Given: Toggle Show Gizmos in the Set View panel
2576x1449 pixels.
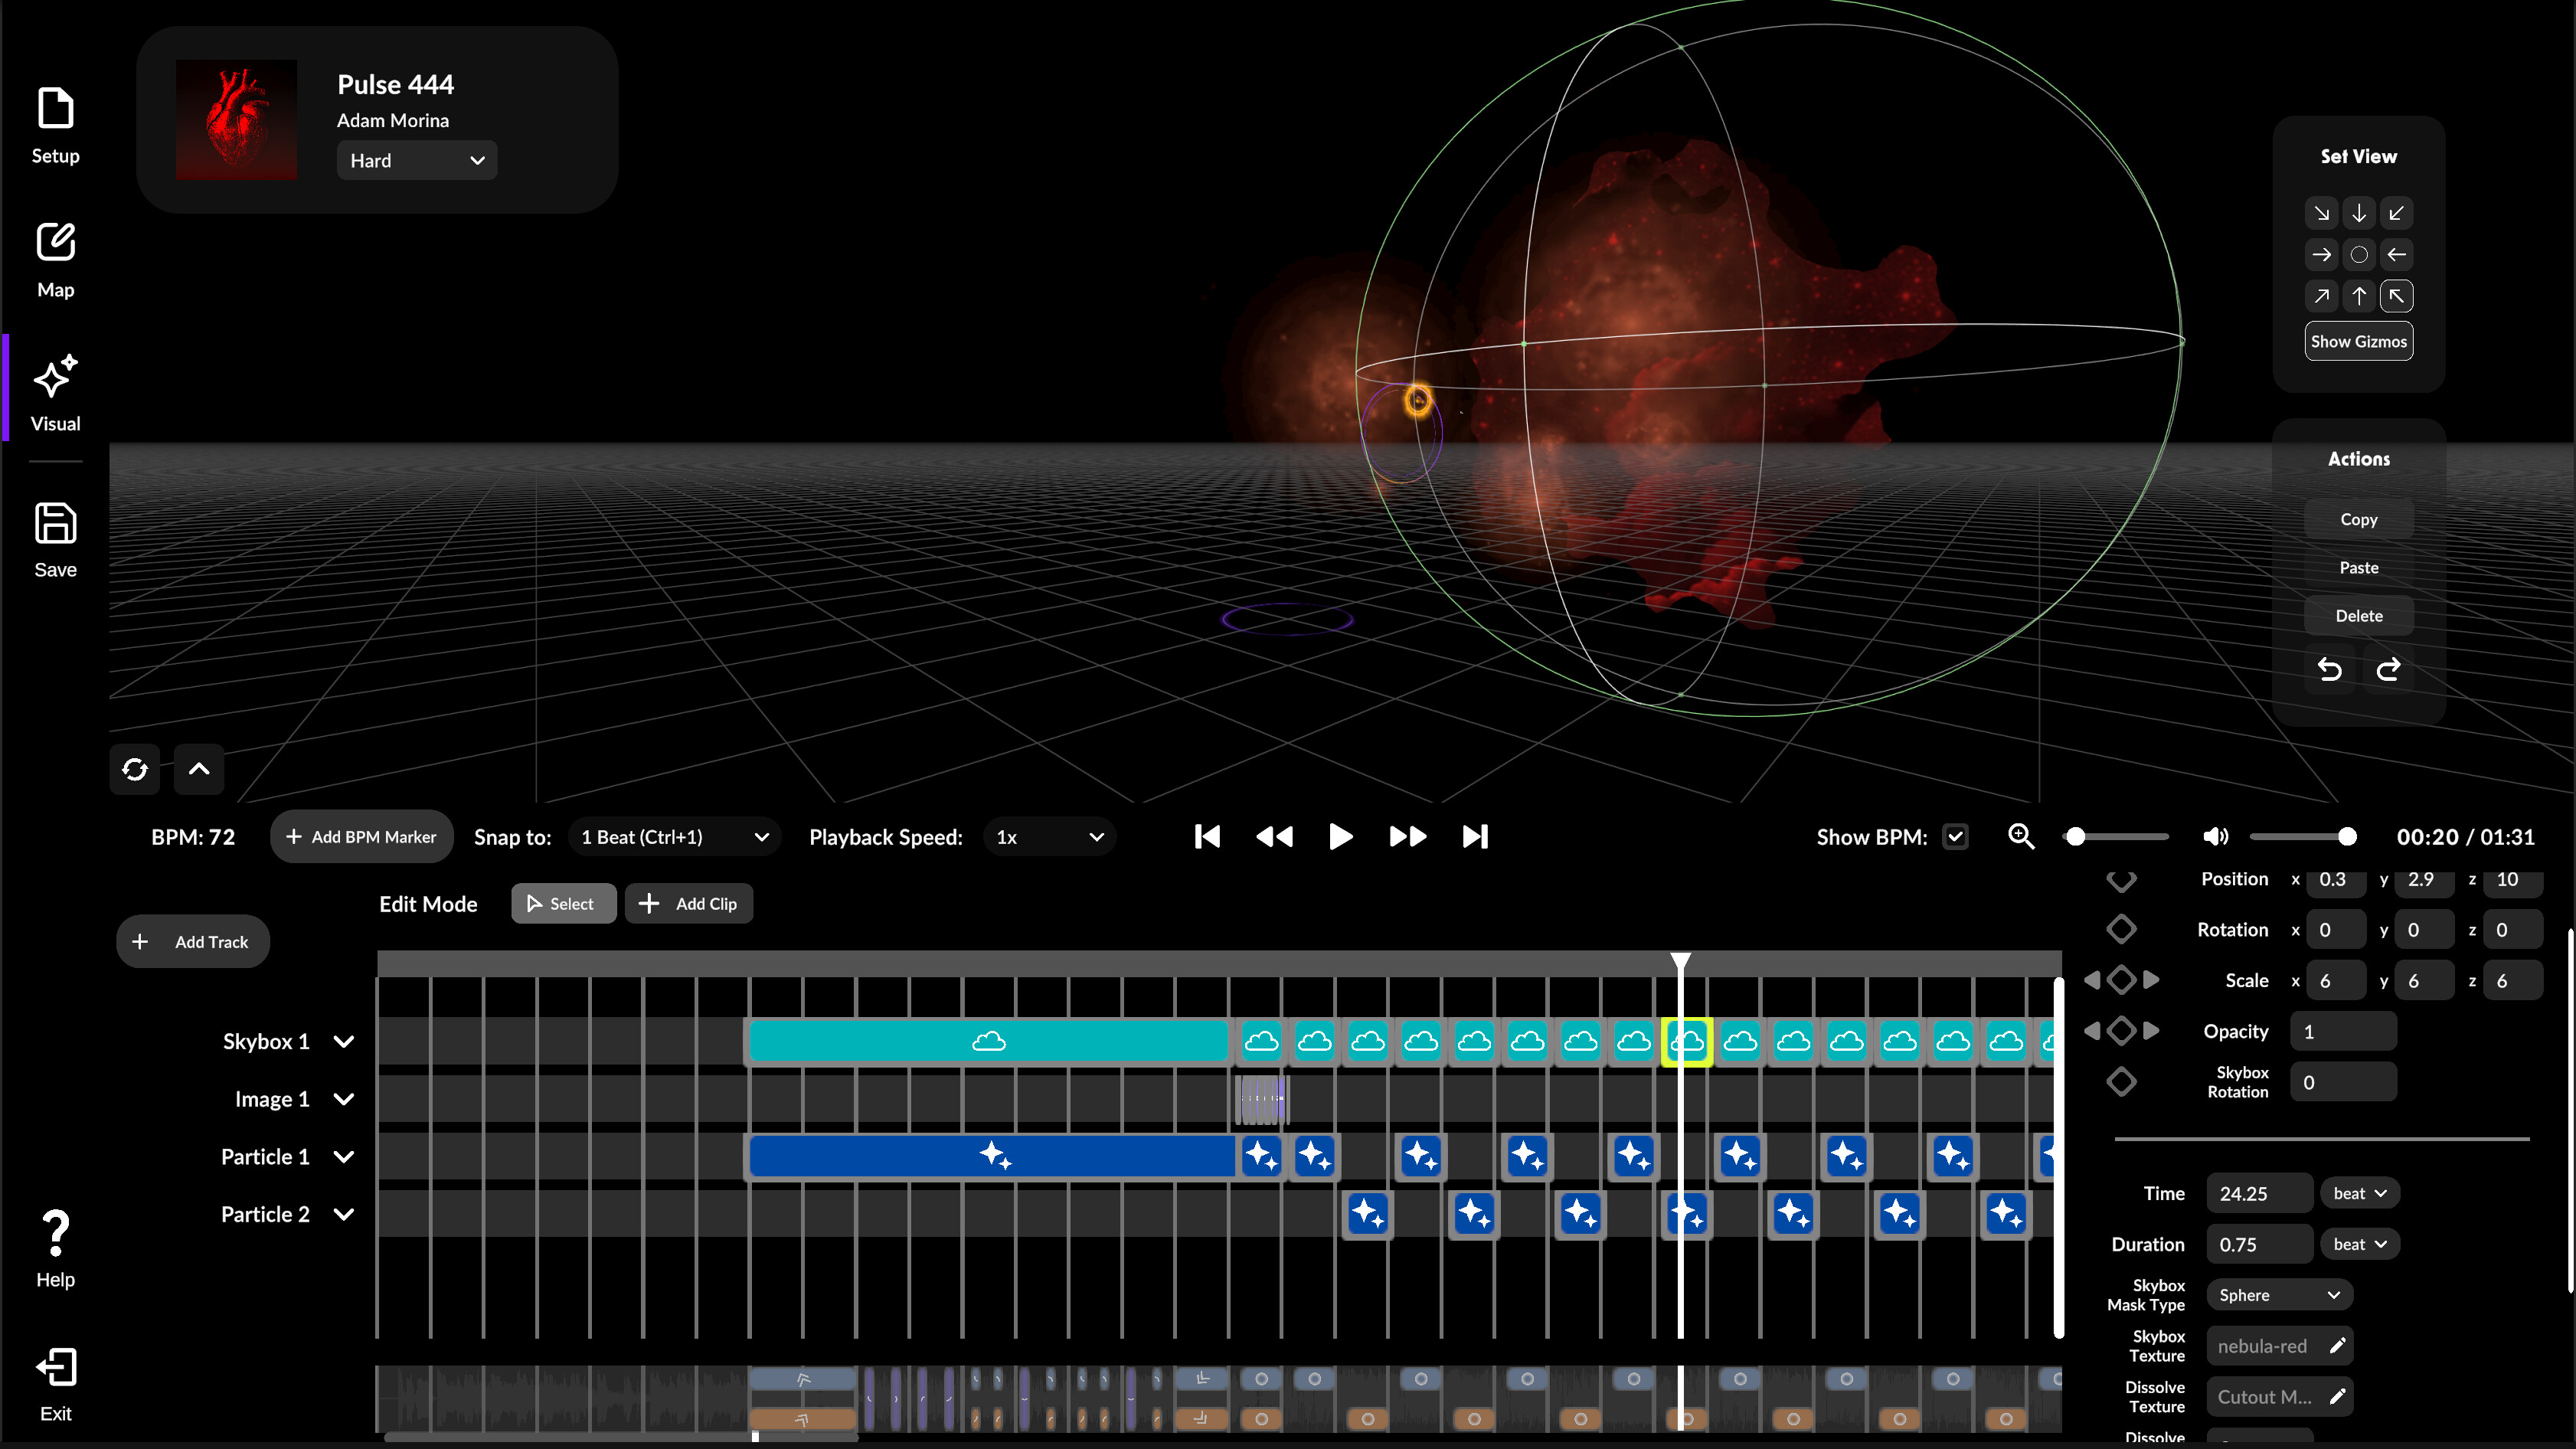Looking at the screenshot, I should [2358, 341].
